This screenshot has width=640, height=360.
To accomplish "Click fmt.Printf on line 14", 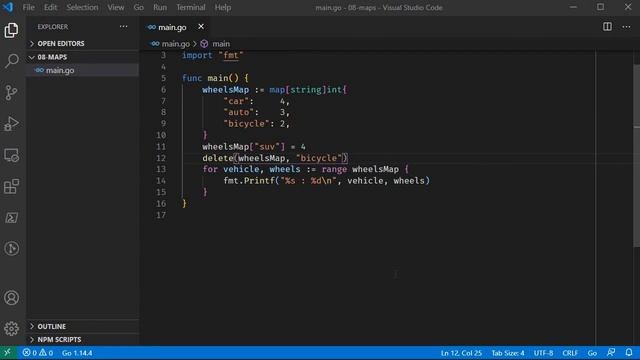I will point(249,180).
